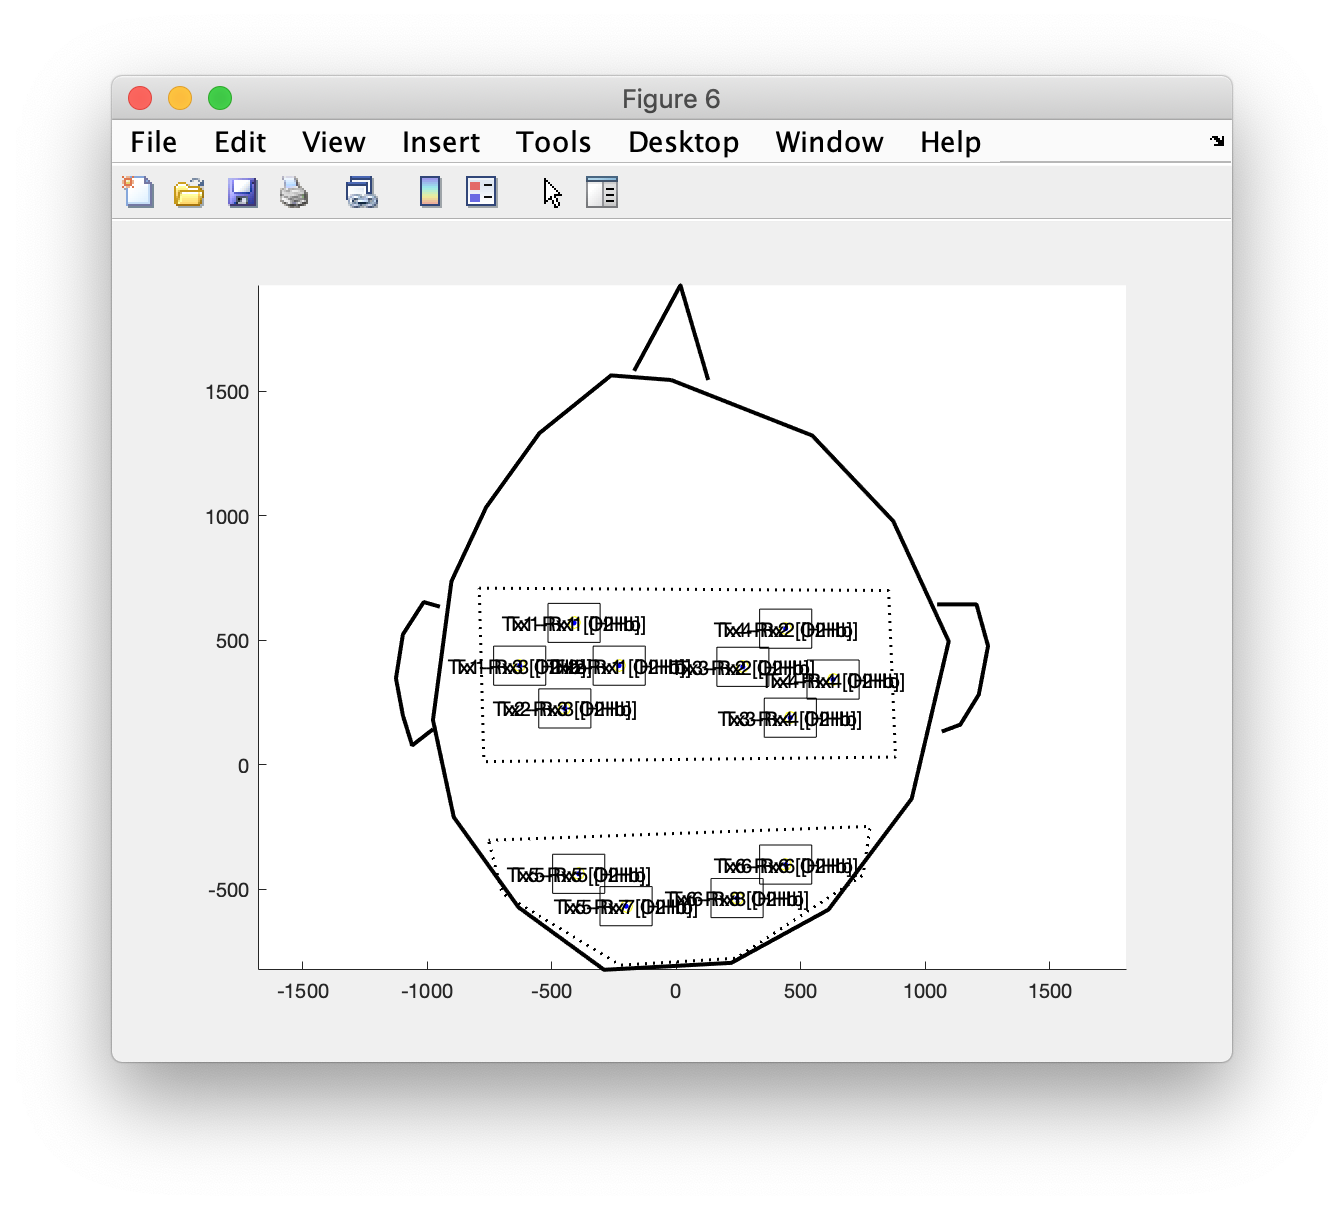Viewport: 1344px width, 1210px height.
Task: Select the Tx4-Rx4 channel box
Action: point(833,680)
